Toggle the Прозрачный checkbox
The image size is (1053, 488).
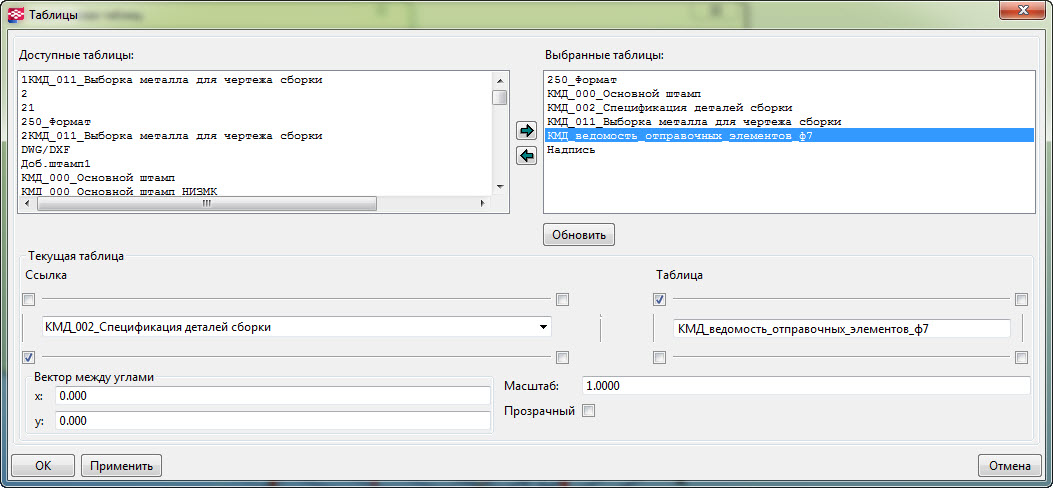[x=589, y=411]
